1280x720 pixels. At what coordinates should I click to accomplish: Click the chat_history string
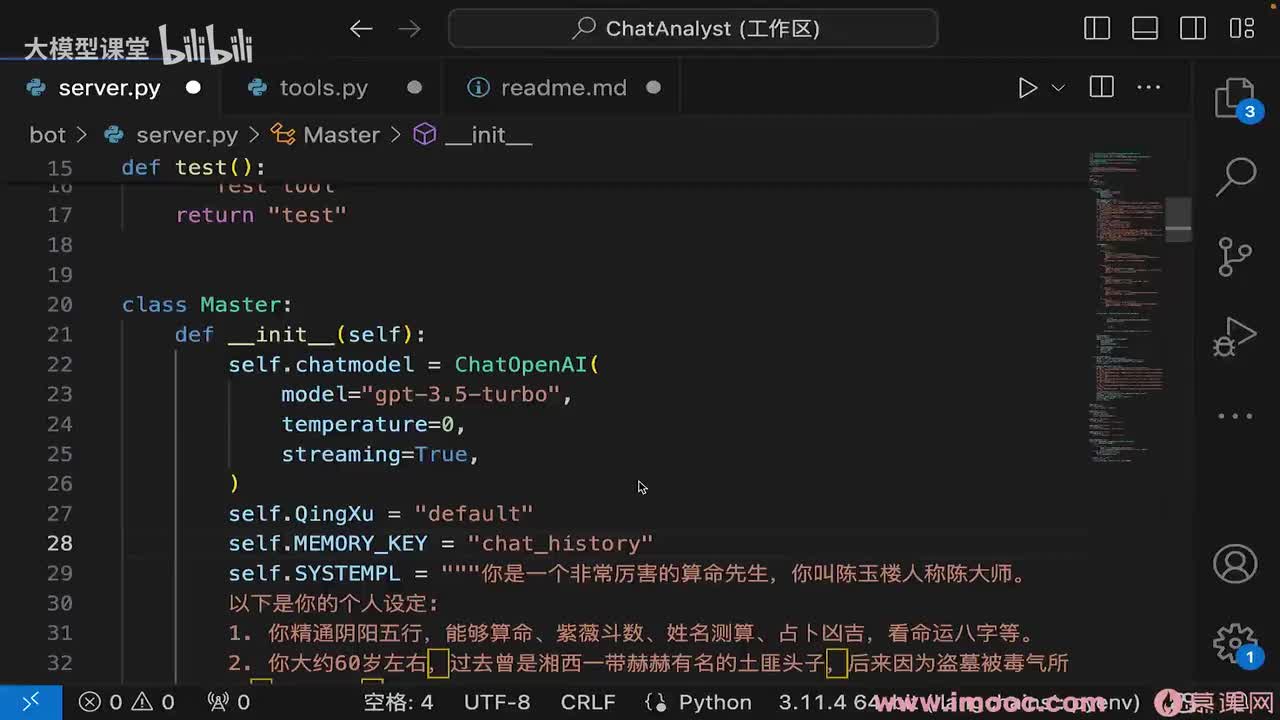pos(561,543)
